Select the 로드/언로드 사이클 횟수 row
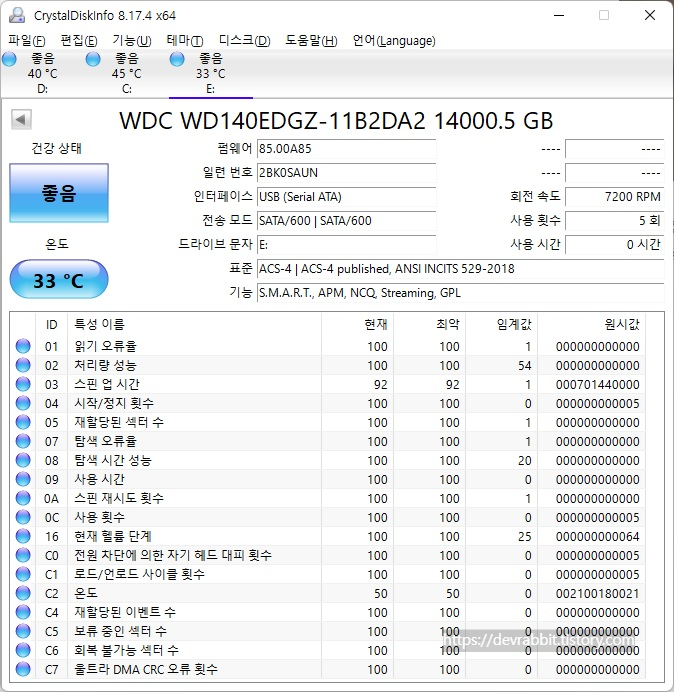Viewport: 675px width, 692px height. coord(328,574)
